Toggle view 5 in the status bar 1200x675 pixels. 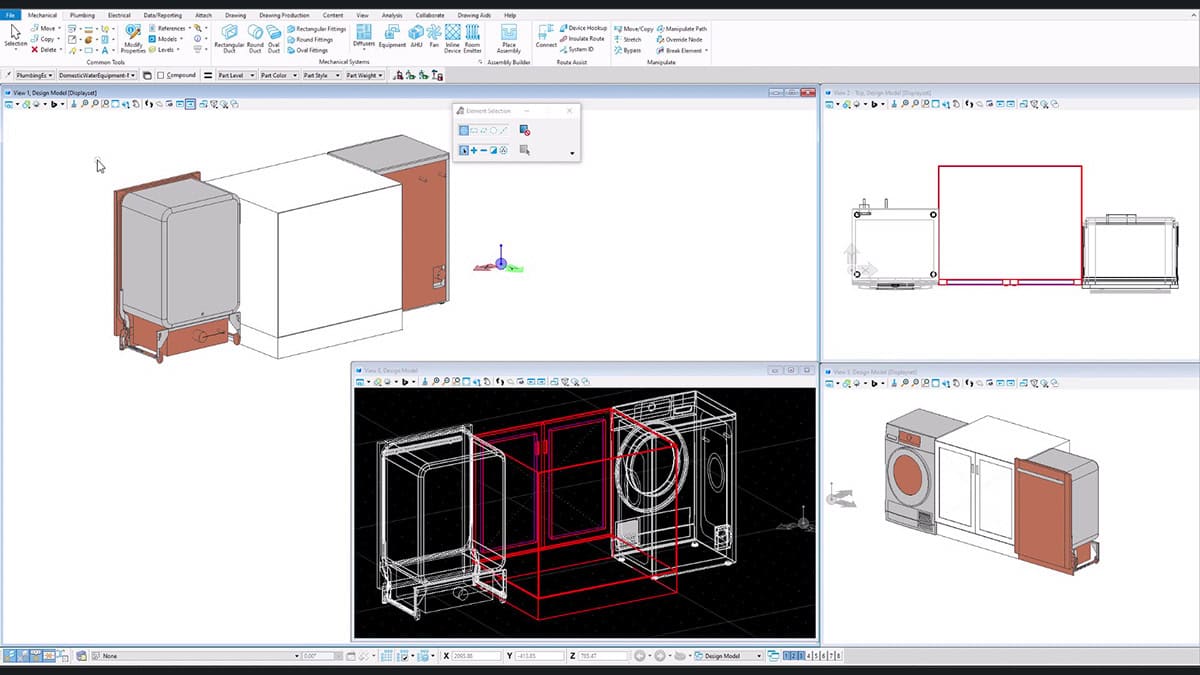click(x=816, y=655)
